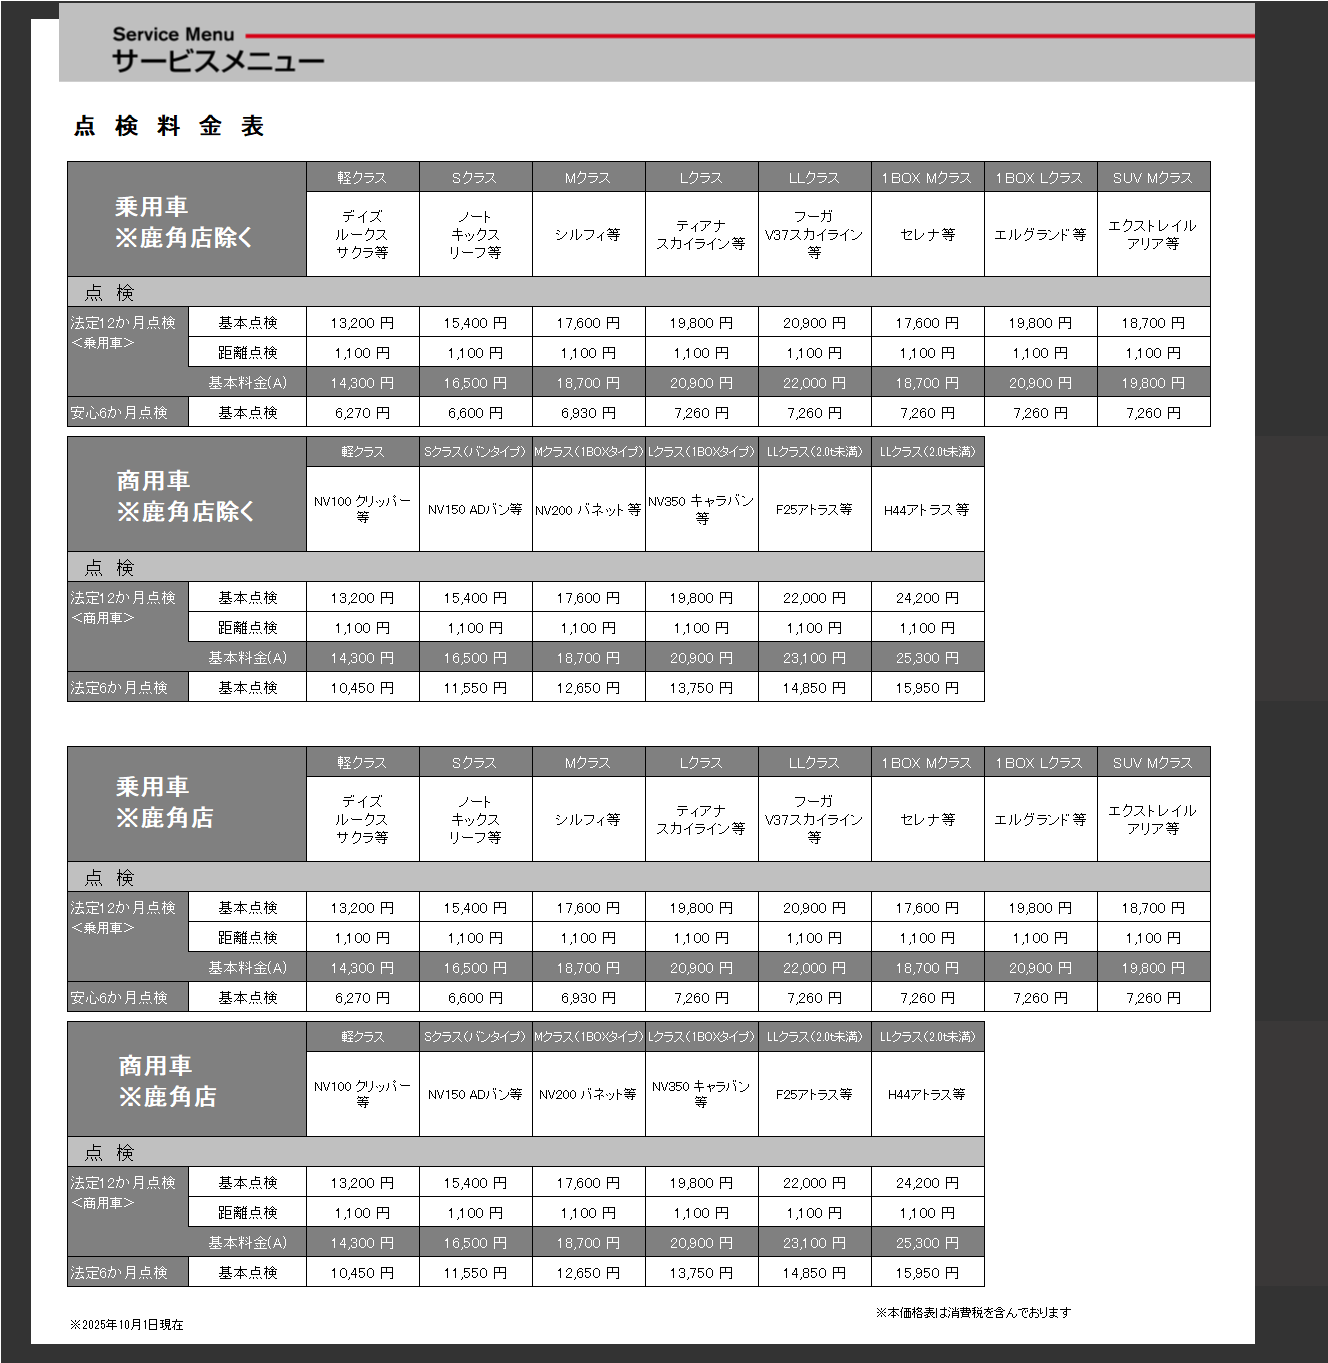Select H44アトラス等 cell in the bottom table
The width and height of the screenshot is (1328, 1363).
click(x=927, y=1094)
